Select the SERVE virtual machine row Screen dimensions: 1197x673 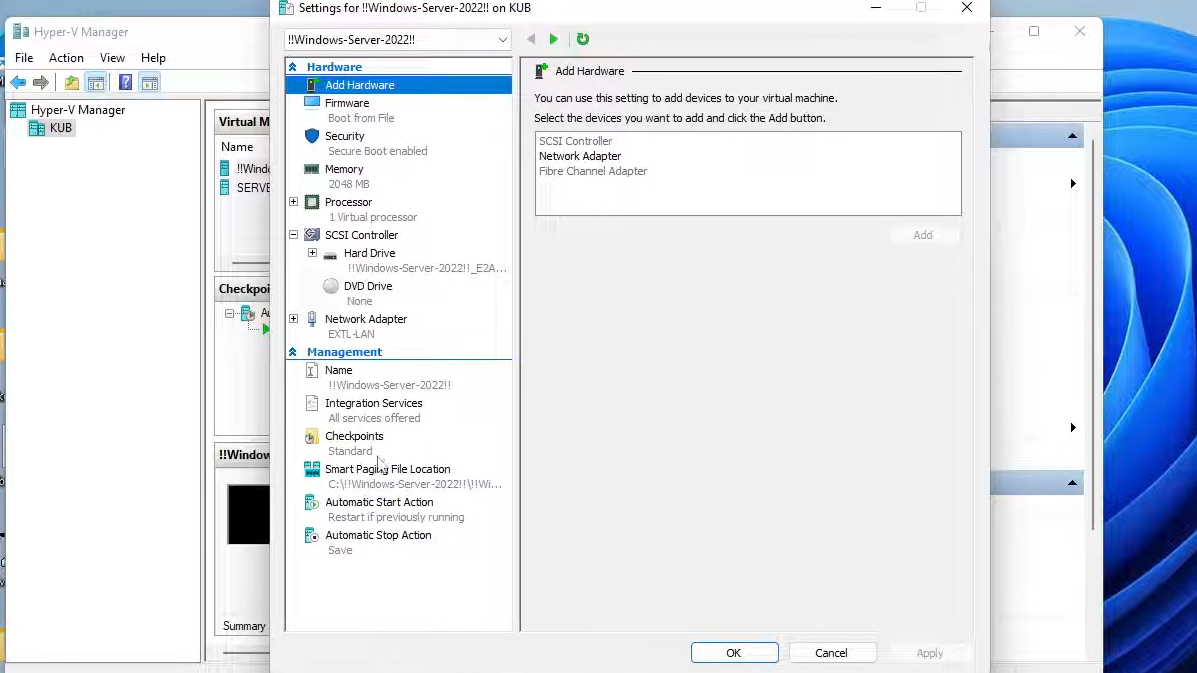coord(245,188)
